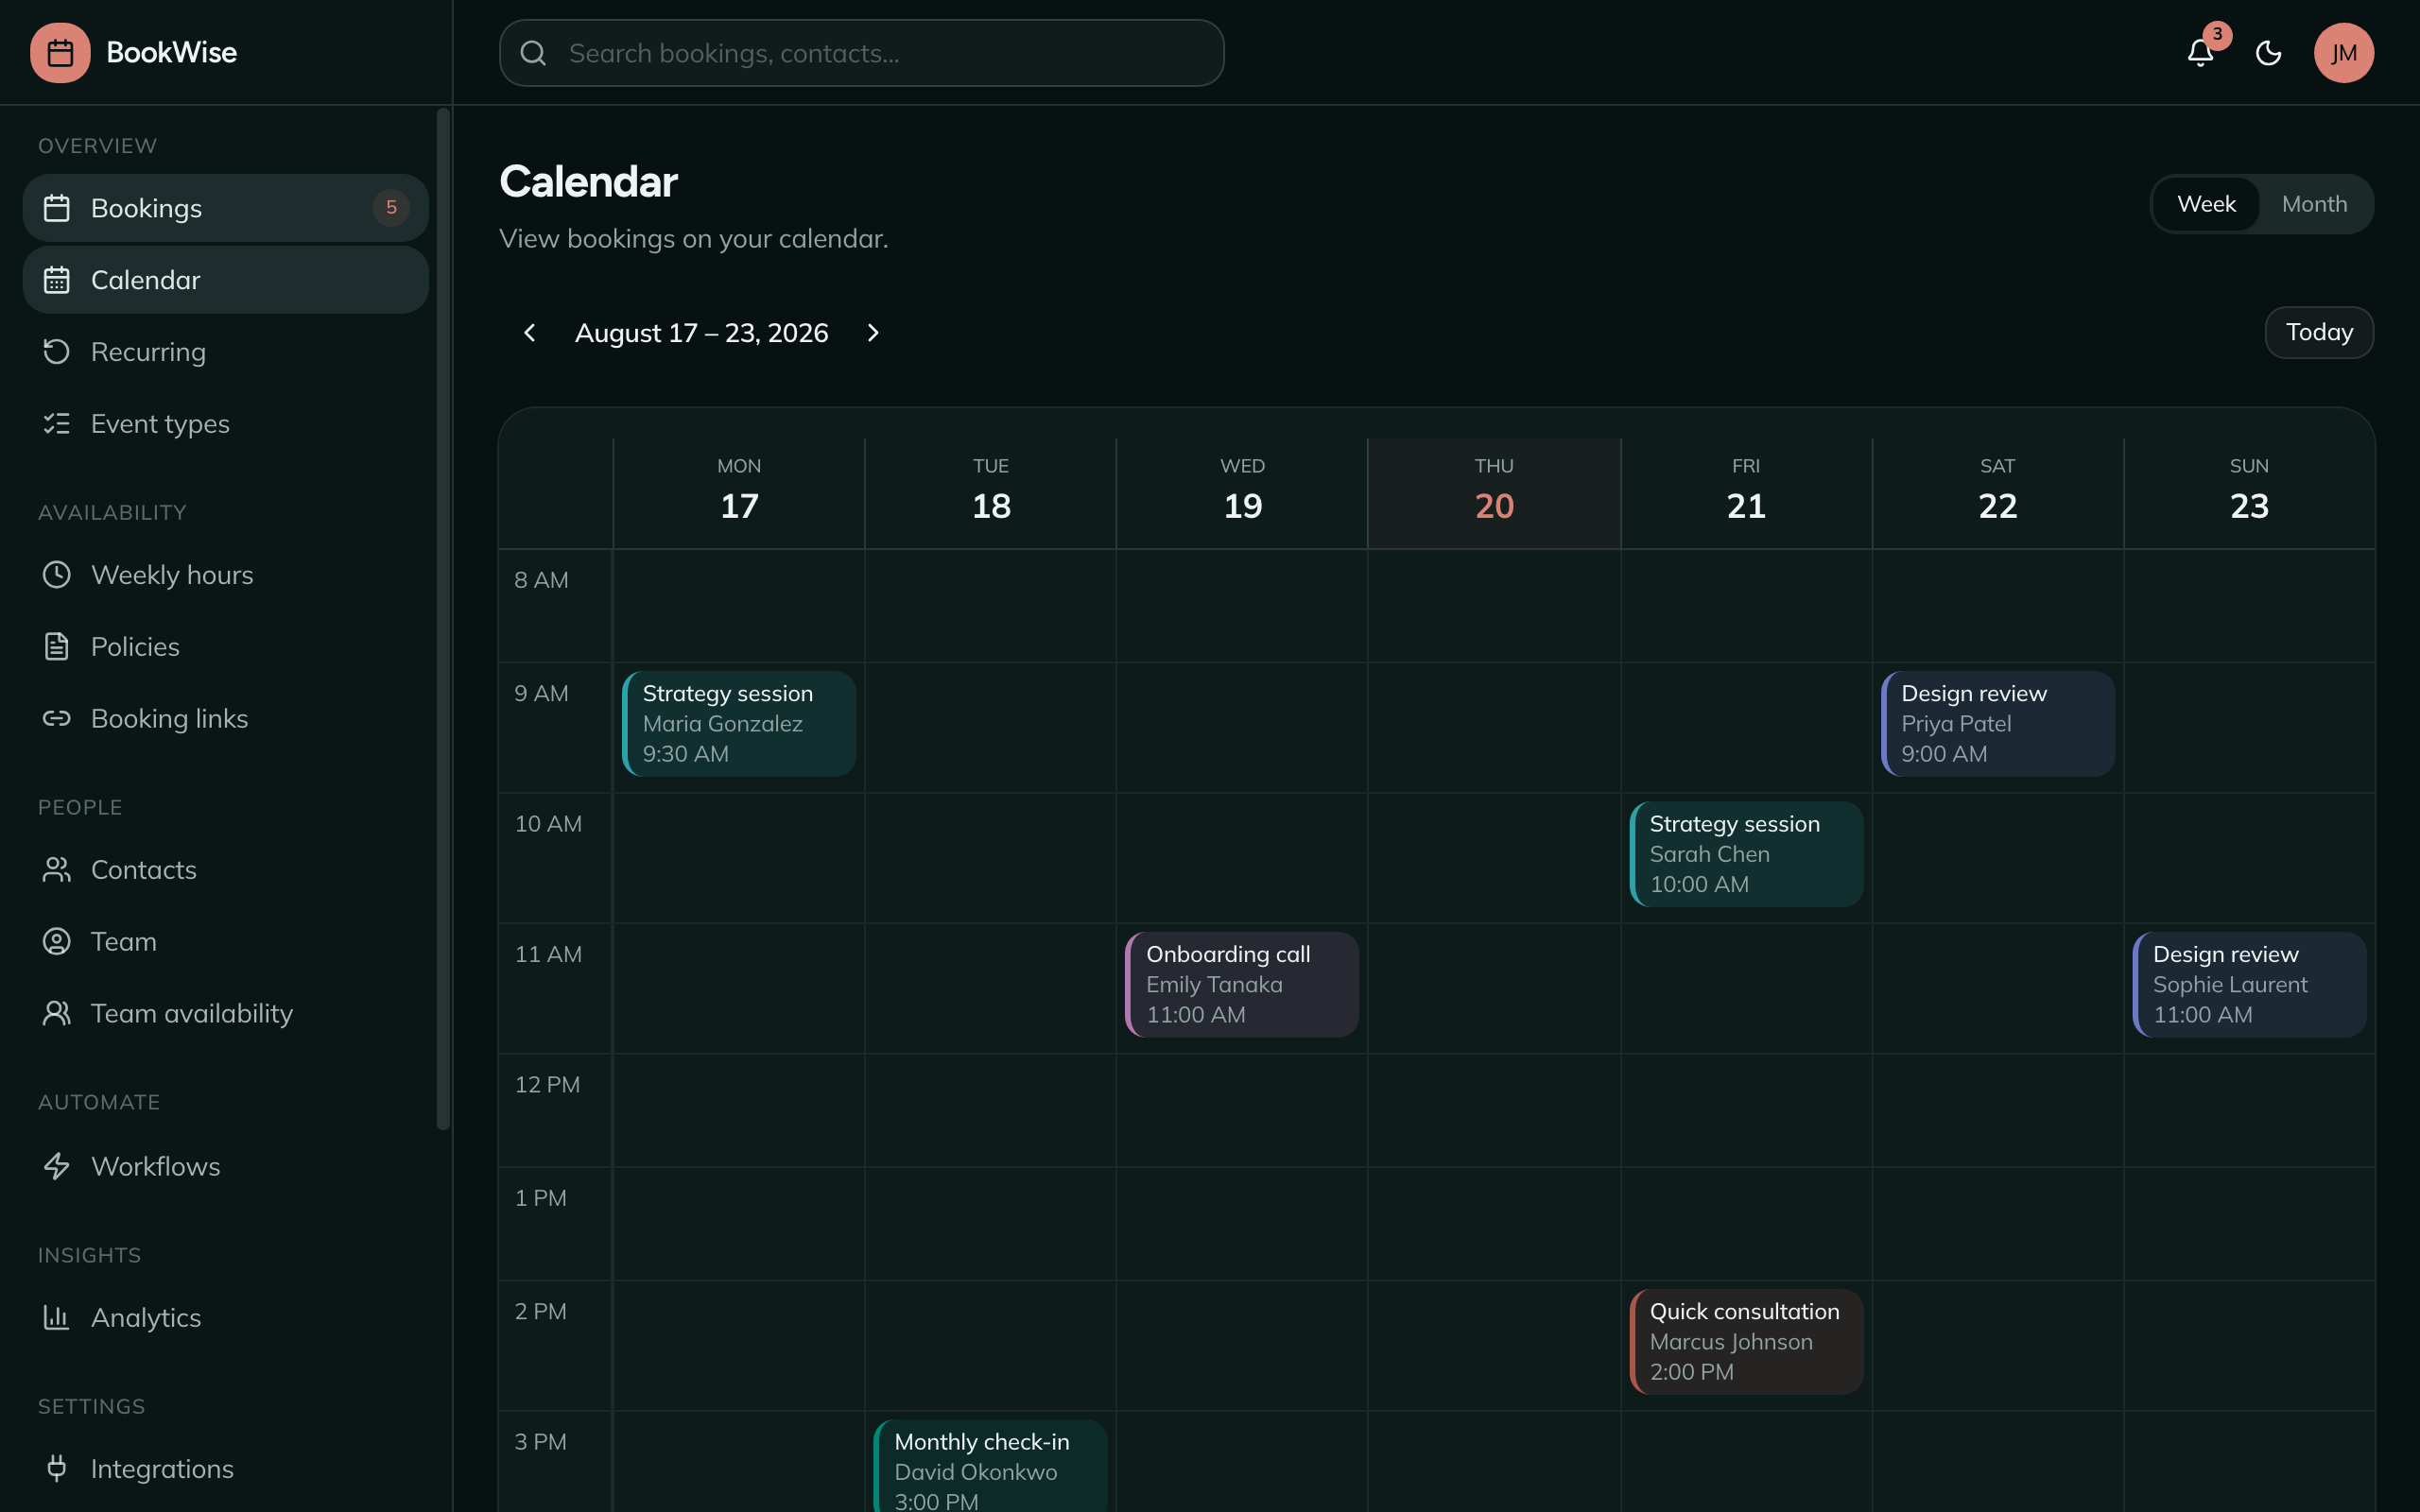
Task: Select Wednesday 19 column header
Action: pyautogui.click(x=1243, y=493)
